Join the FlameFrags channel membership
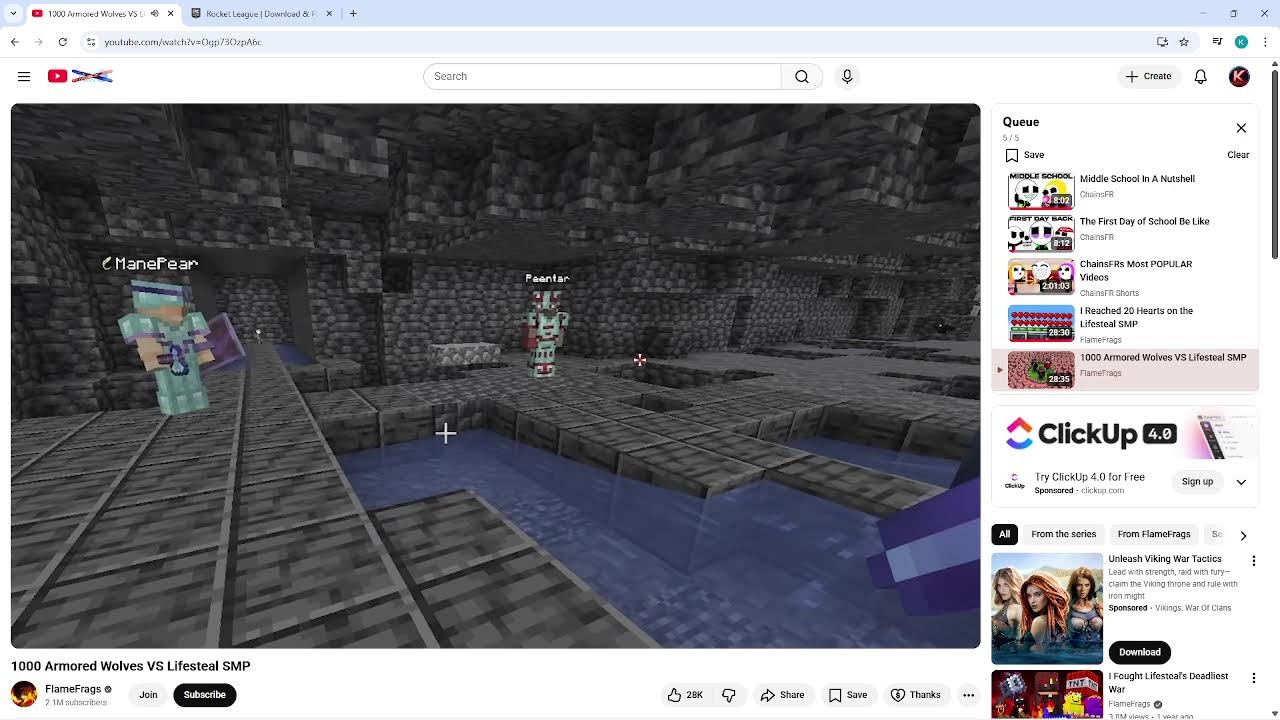1280x720 pixels. coord(148,695)
